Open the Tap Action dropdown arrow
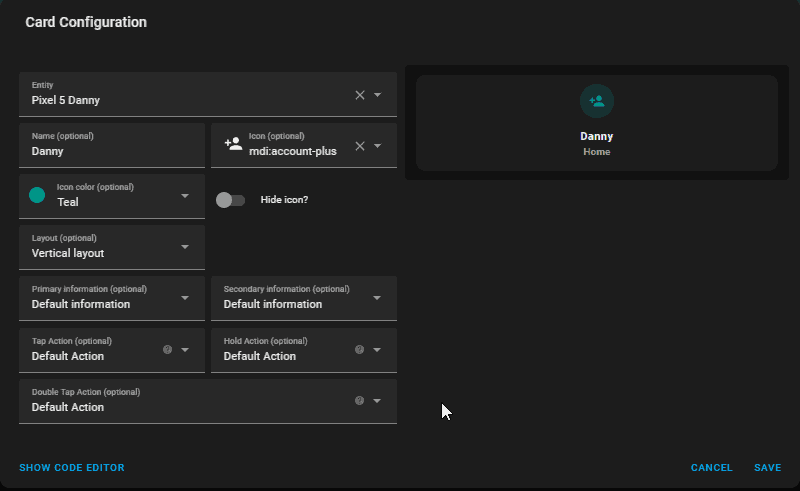Viewport: 800px width, 491px height. coord(185,350)
